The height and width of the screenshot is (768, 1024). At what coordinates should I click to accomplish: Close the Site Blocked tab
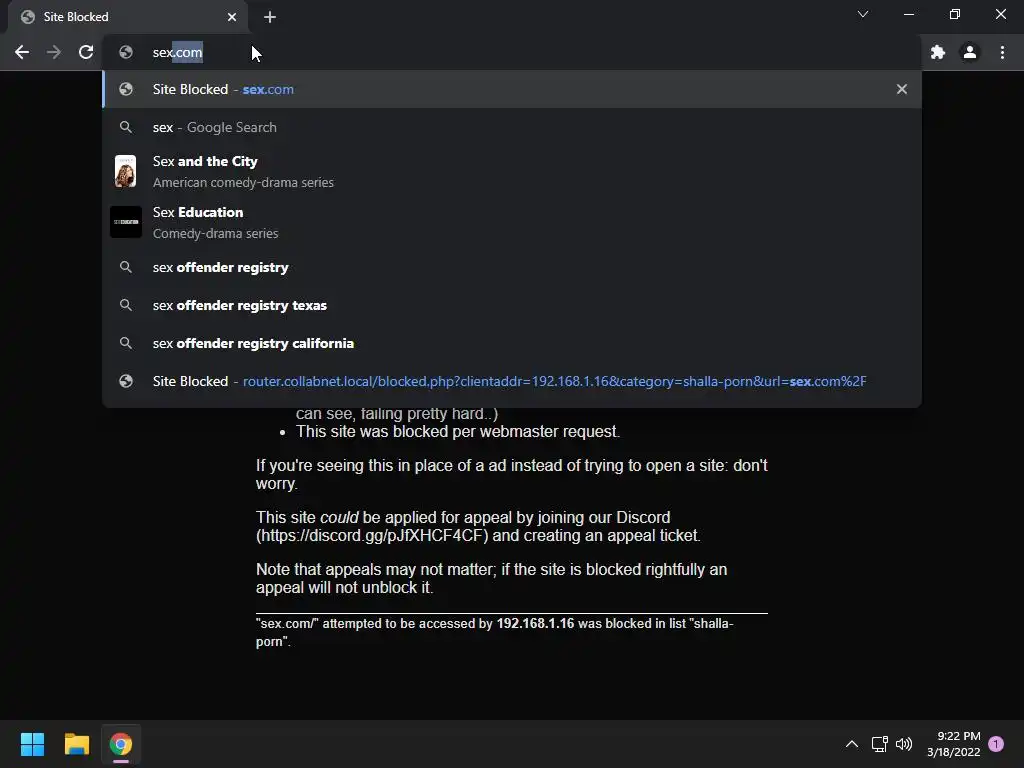pos(232,17)
